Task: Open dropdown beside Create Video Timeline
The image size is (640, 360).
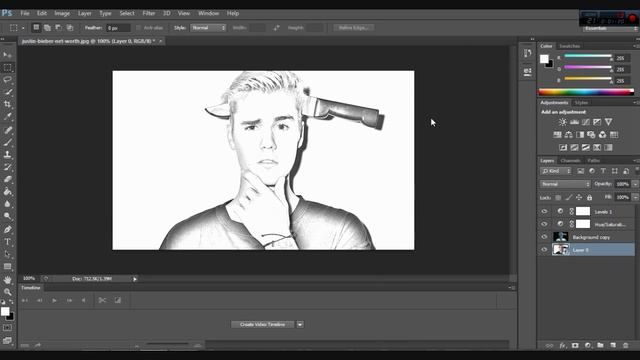Action: point(300,324)
